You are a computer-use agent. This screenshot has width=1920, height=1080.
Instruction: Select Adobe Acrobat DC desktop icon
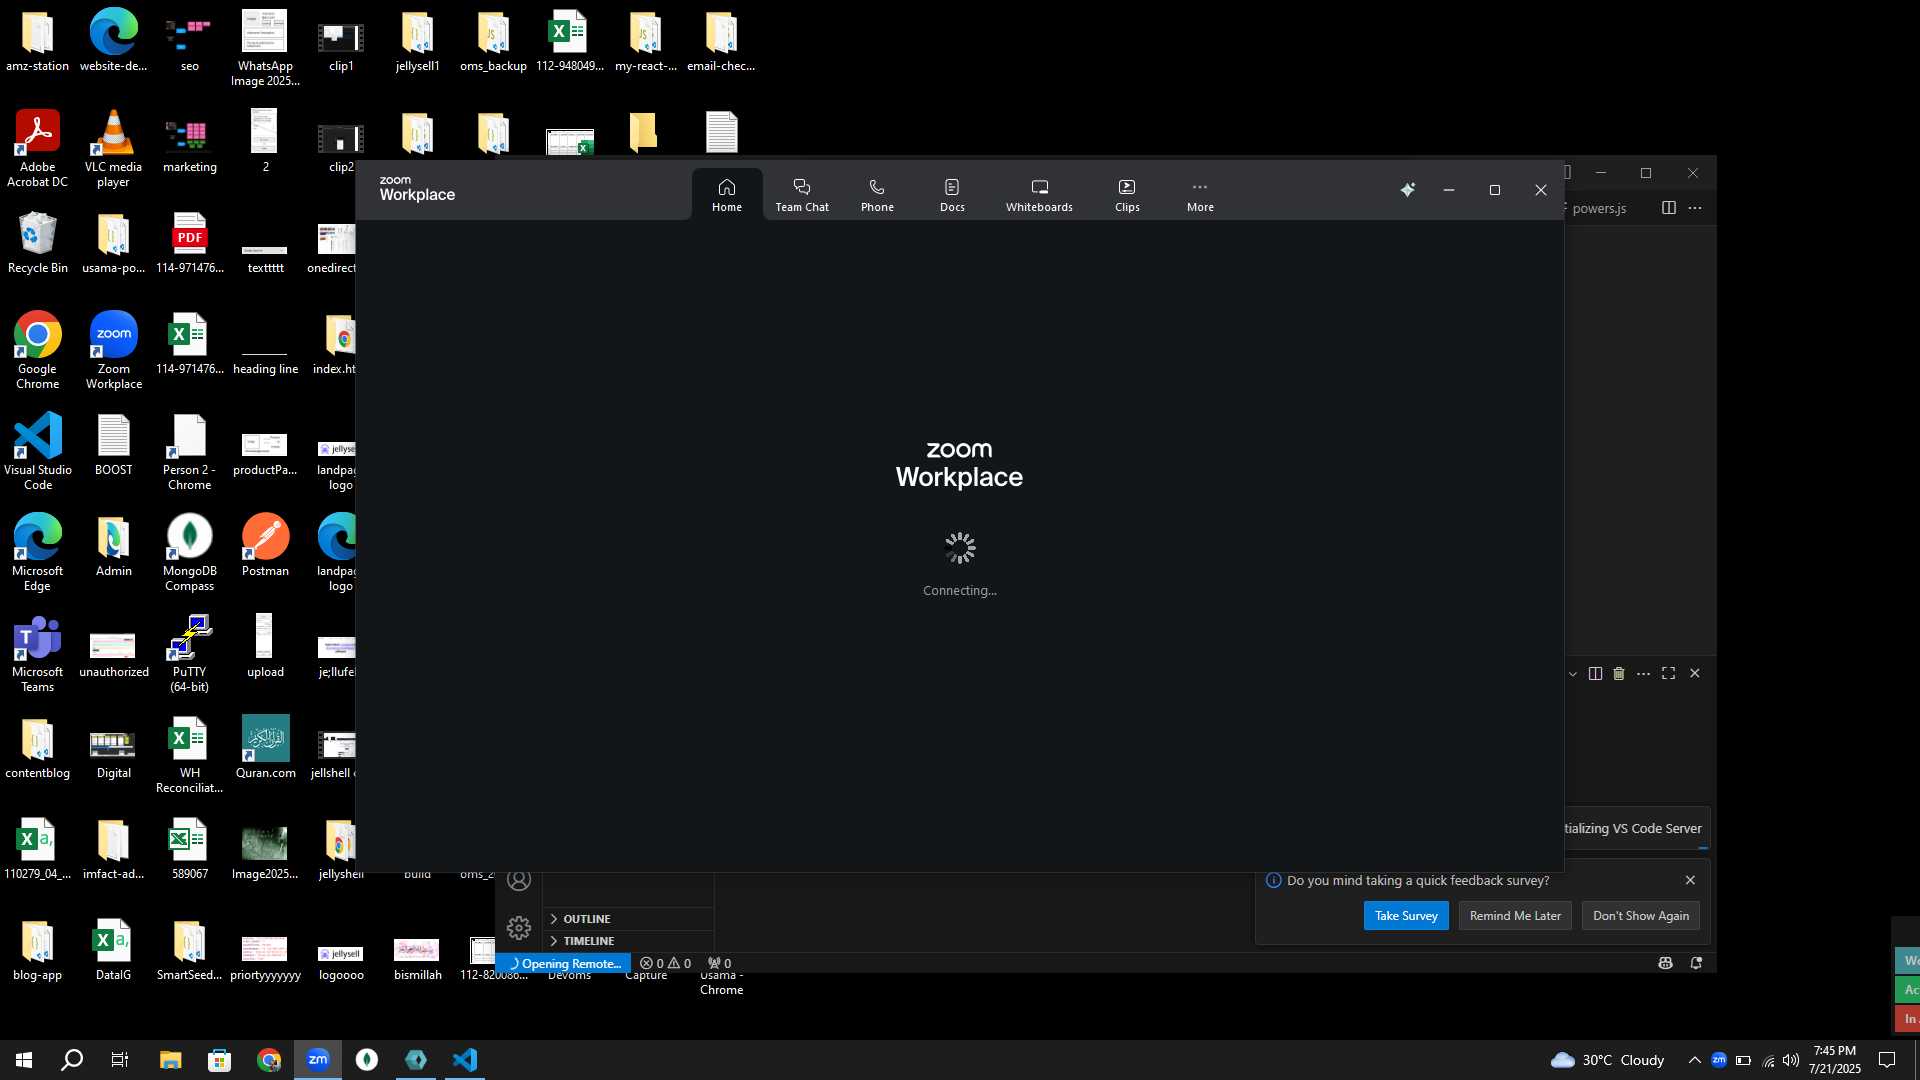(38, 149)
